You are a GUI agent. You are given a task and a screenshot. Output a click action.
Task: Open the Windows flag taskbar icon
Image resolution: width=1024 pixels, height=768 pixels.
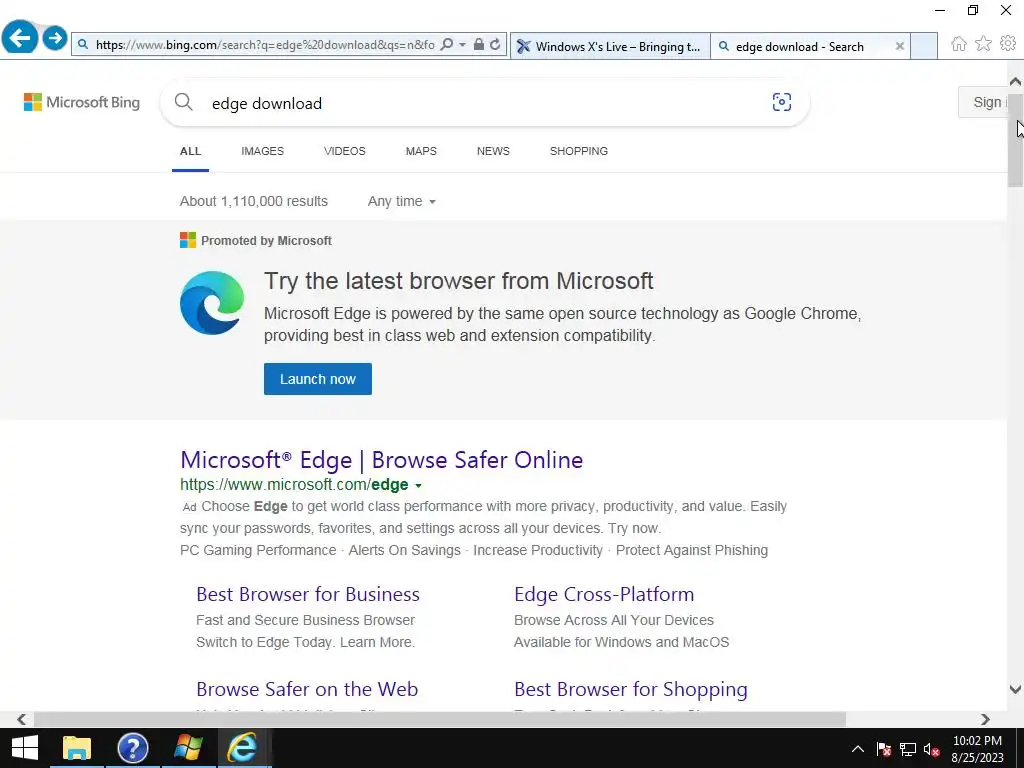(x=187, y=748)
